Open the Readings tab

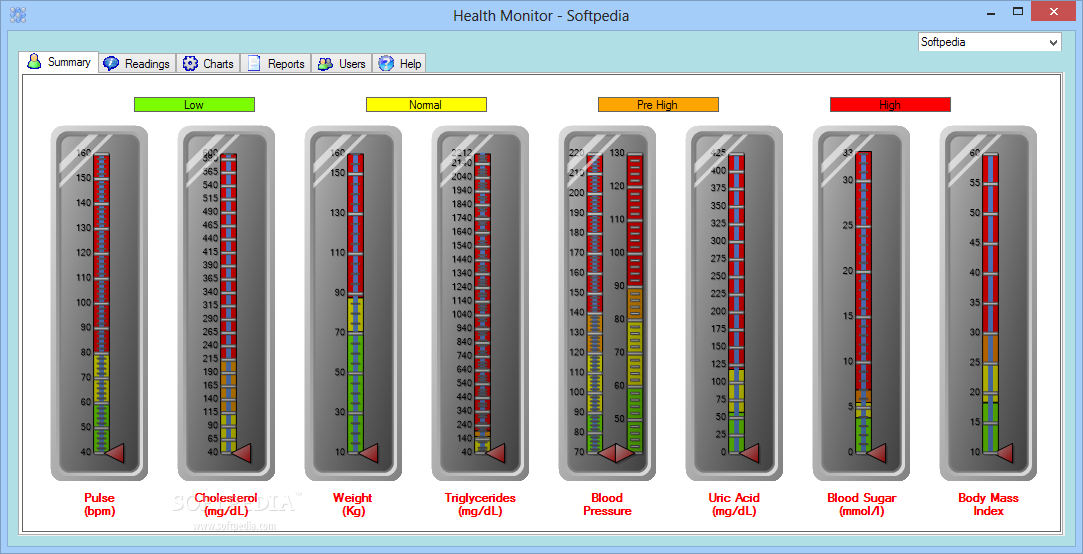[x=137, y=64]
